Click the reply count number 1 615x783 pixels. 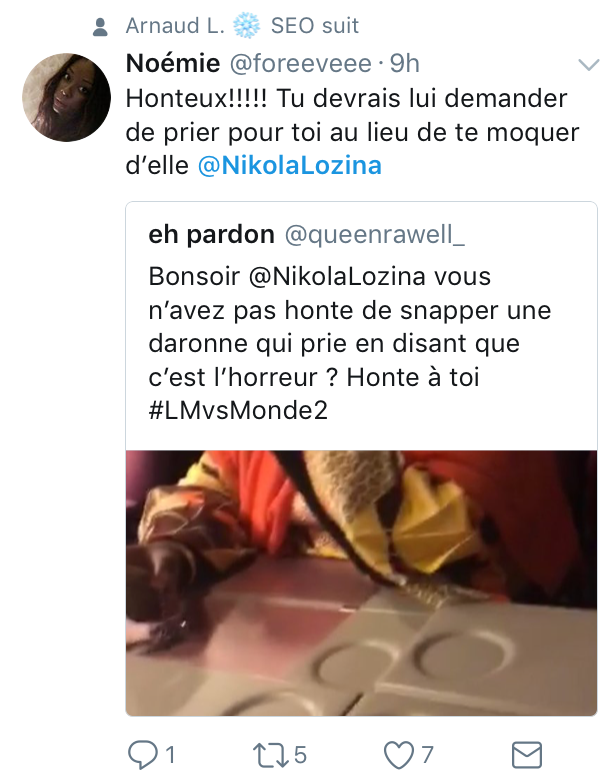pos(170,755)
